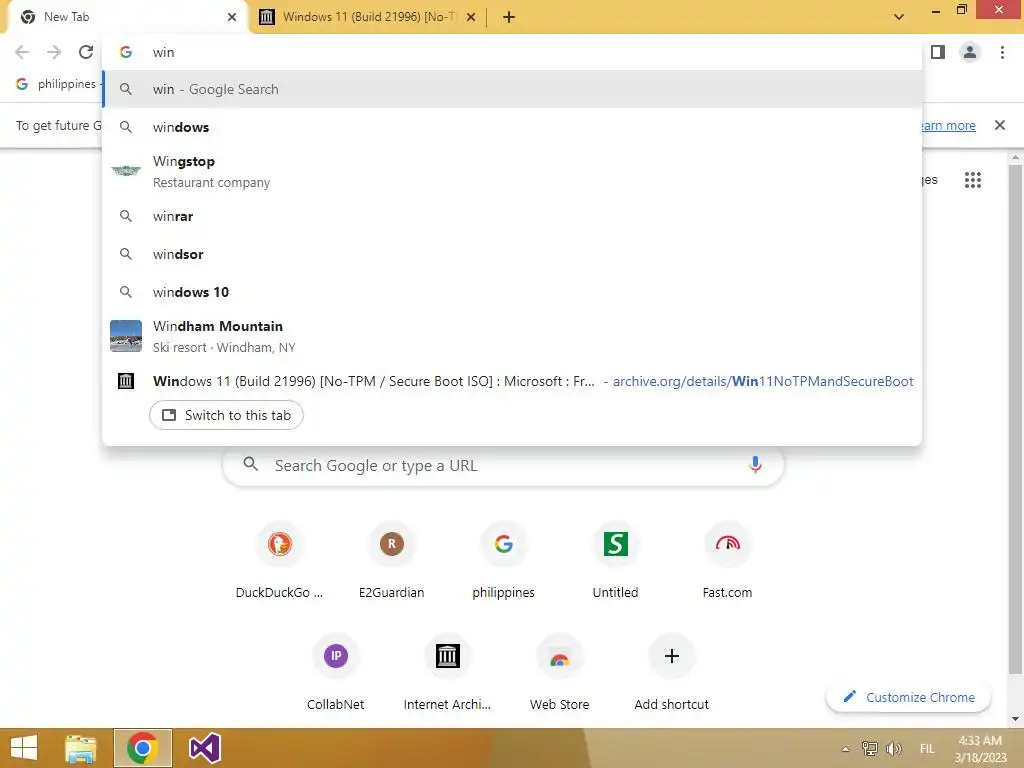Click the browser back arrow
The image size is (1024, 768).
[22, 52]
